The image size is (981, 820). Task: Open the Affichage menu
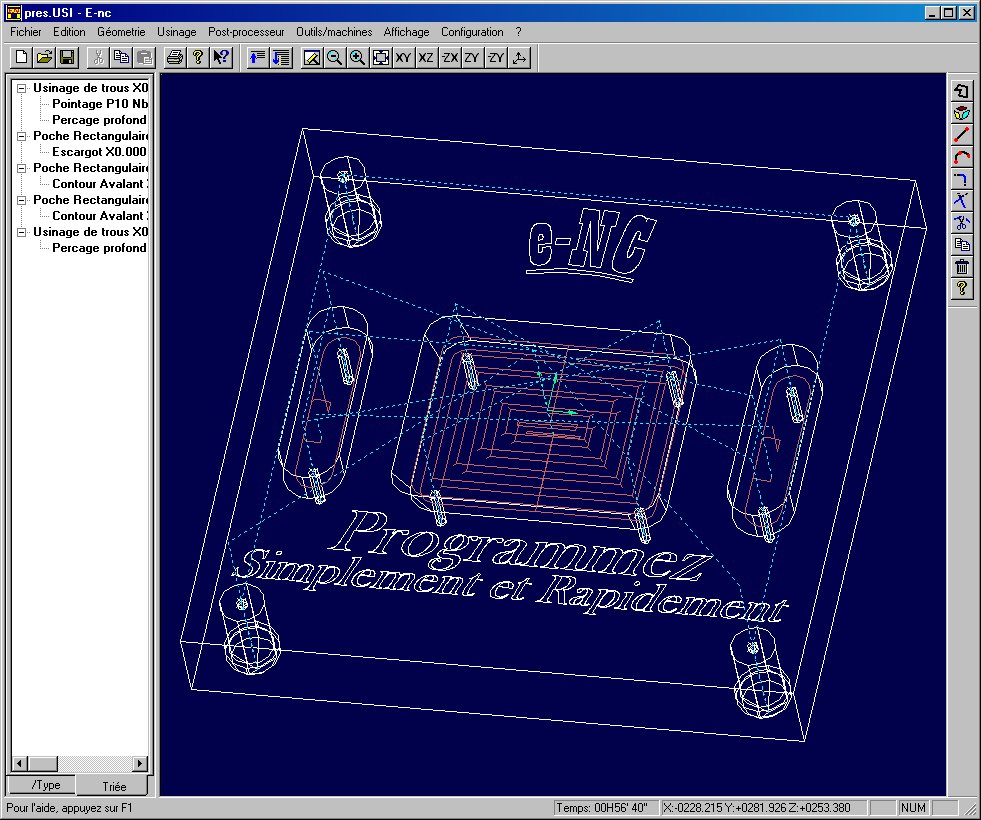(x=407, y=32)
